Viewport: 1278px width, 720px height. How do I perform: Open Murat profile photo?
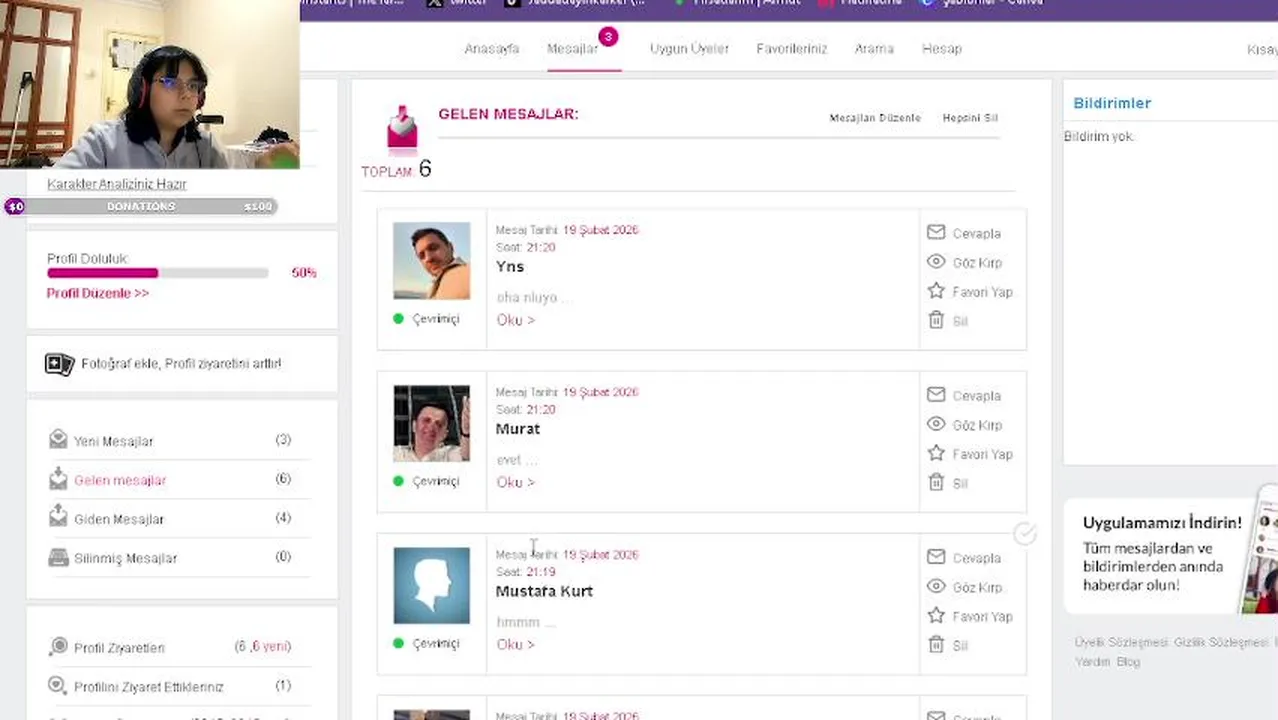click(431, 423)
